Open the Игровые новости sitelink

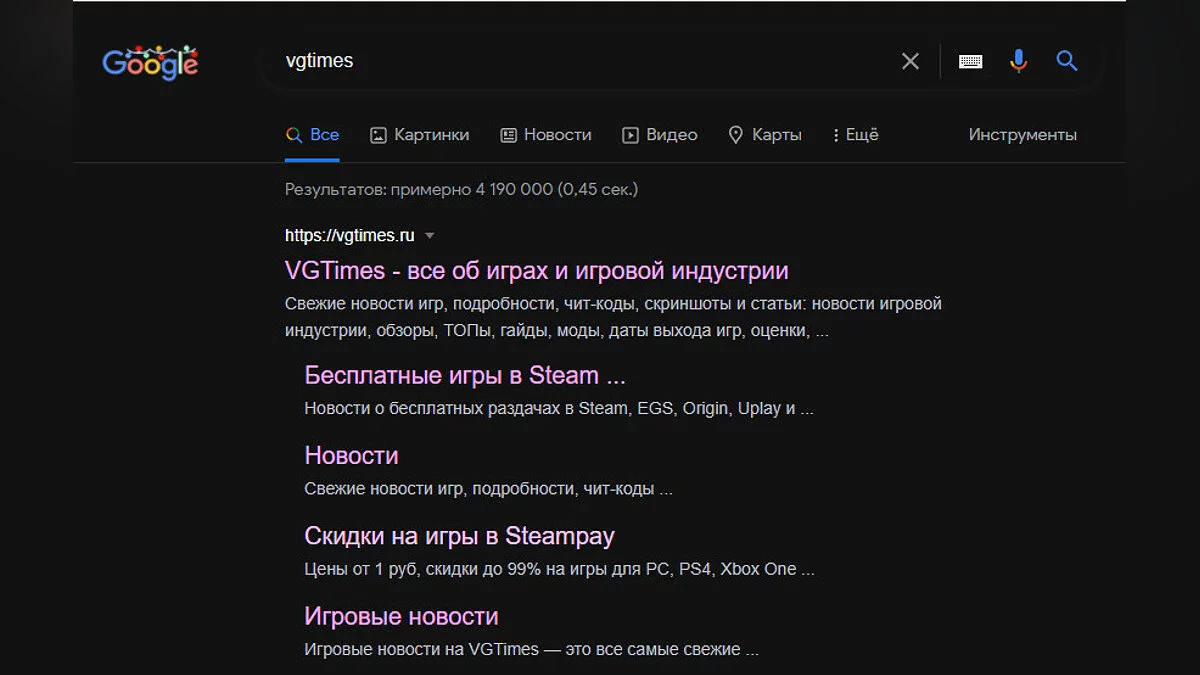tap(401, 616)
